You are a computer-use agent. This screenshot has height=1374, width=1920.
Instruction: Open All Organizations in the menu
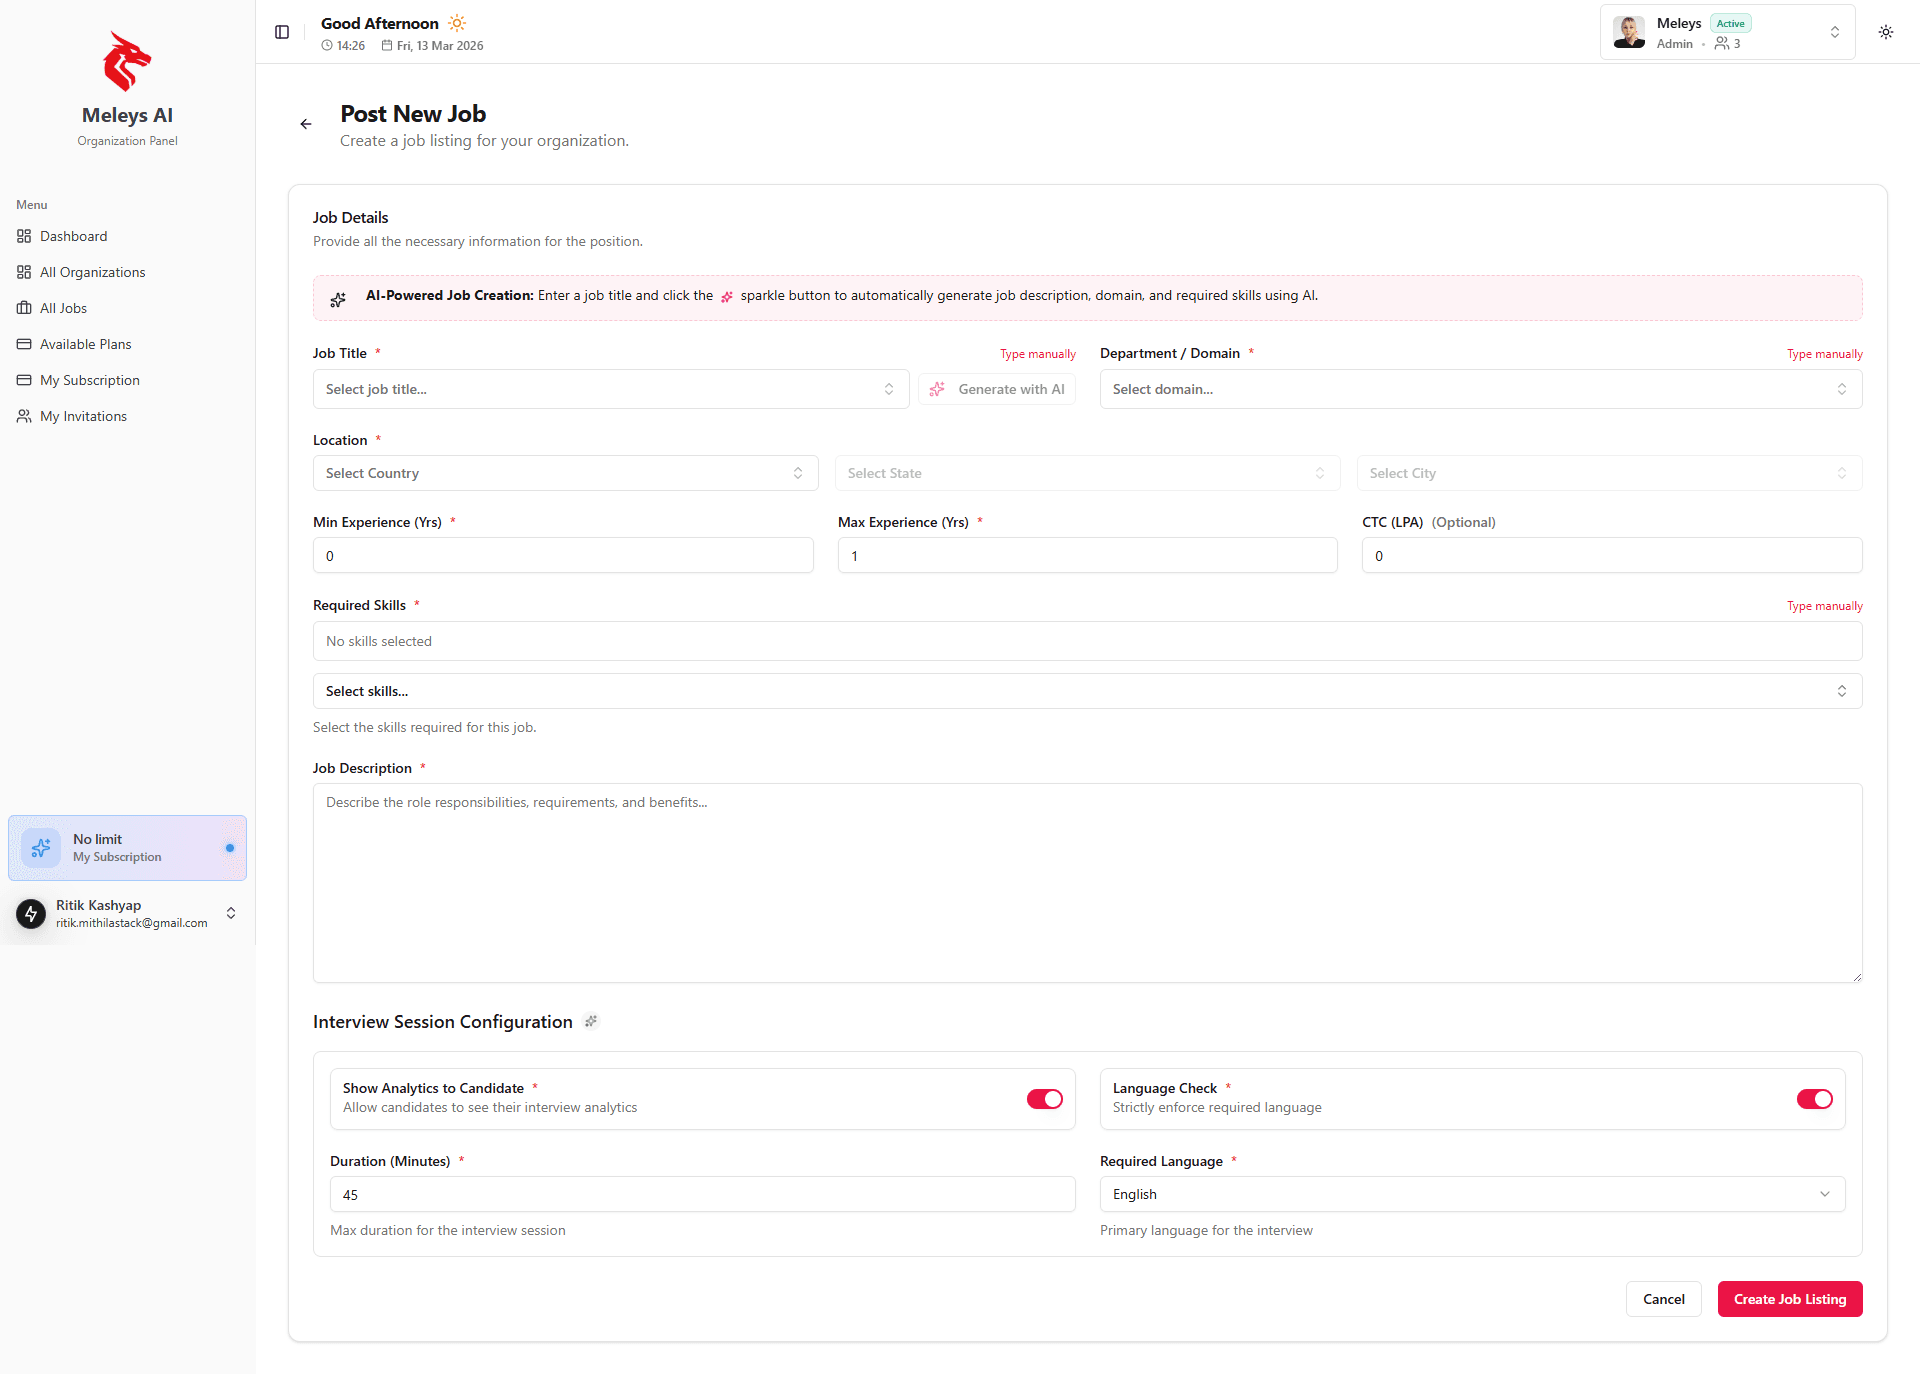point(92,272)
